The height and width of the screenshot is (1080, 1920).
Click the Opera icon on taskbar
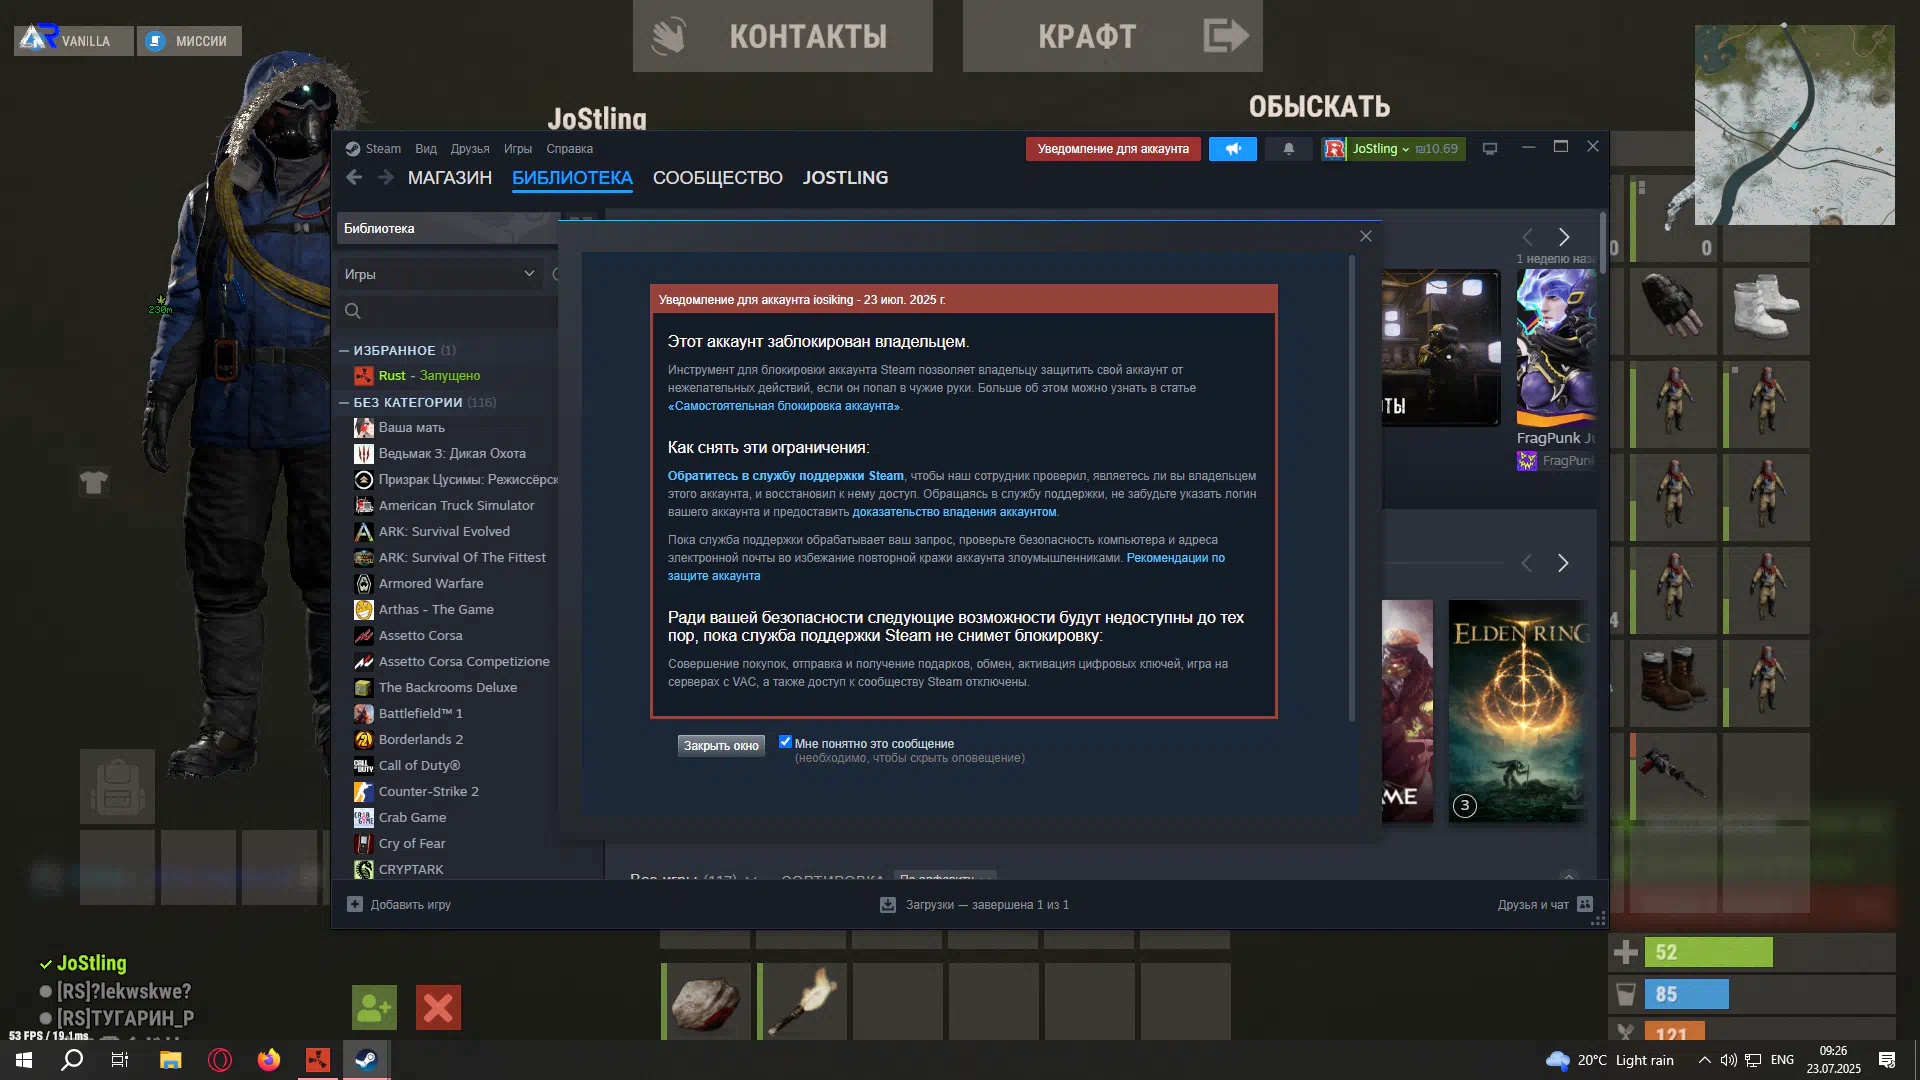219,1060
